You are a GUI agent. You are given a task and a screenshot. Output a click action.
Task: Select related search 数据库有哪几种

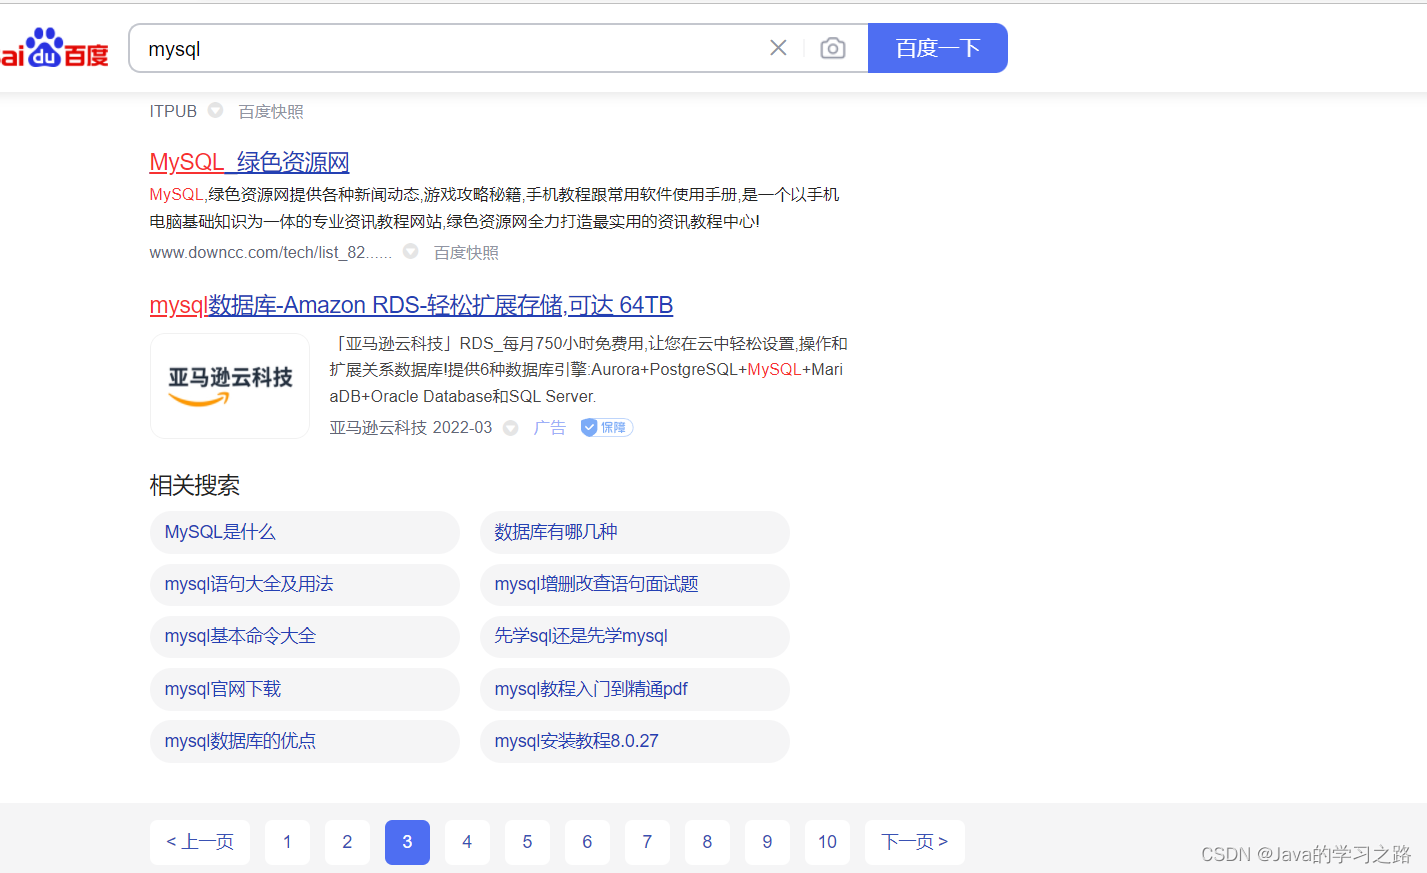tap(635, 533)
